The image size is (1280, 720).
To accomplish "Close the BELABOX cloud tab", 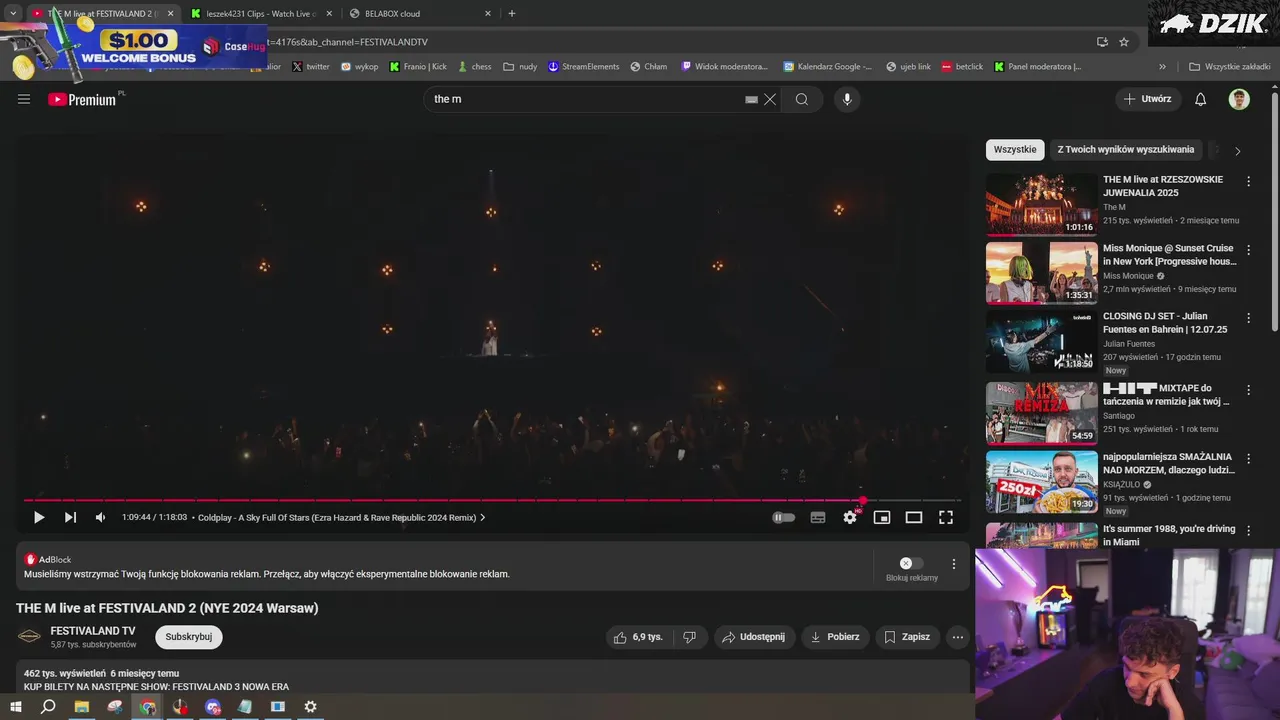I will pyautogui.click(x=488, y=14).
